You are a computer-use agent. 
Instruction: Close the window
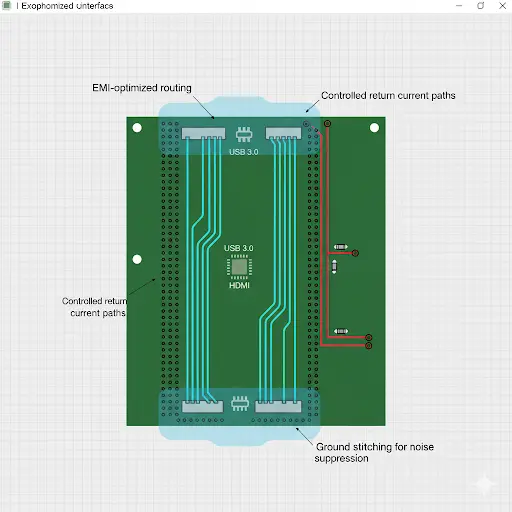click(502, 6)
